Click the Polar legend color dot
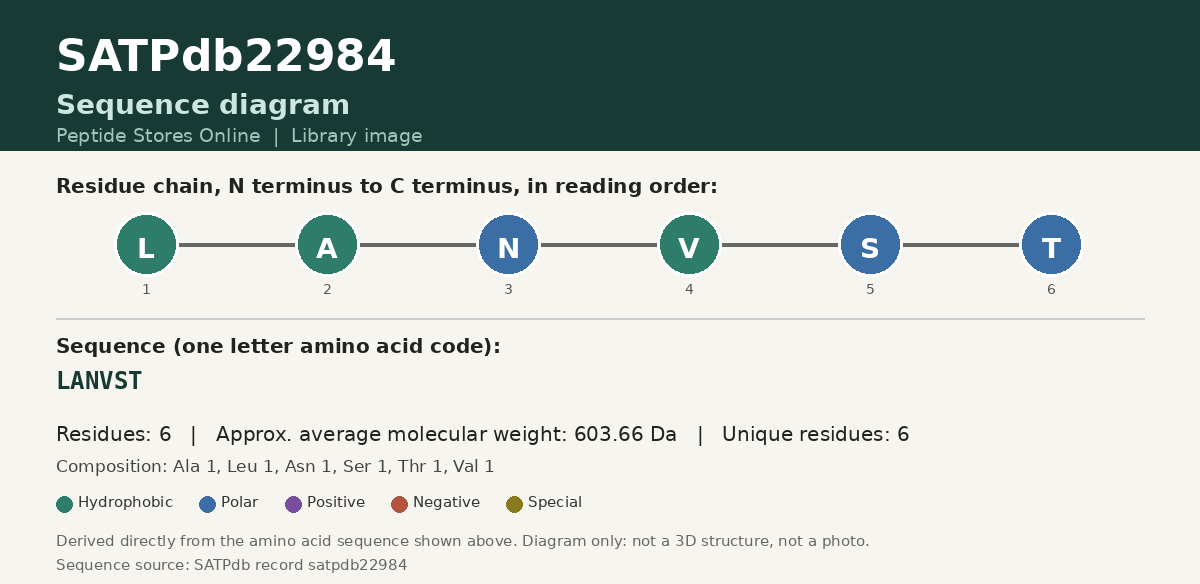This screenshot has width=1200, height=584. pyautogui.click(x=208, y=504)
